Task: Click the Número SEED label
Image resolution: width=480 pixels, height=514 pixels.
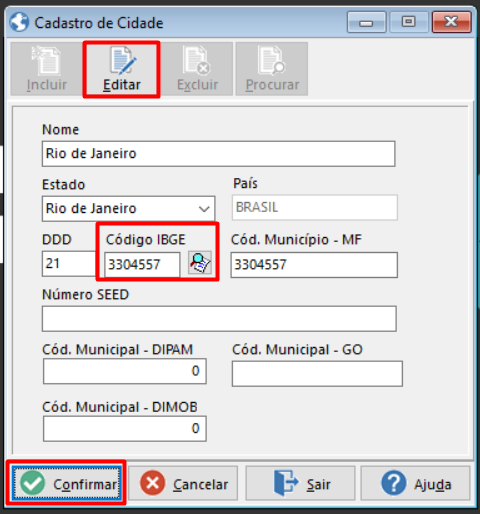Action: tap(85, 294)
